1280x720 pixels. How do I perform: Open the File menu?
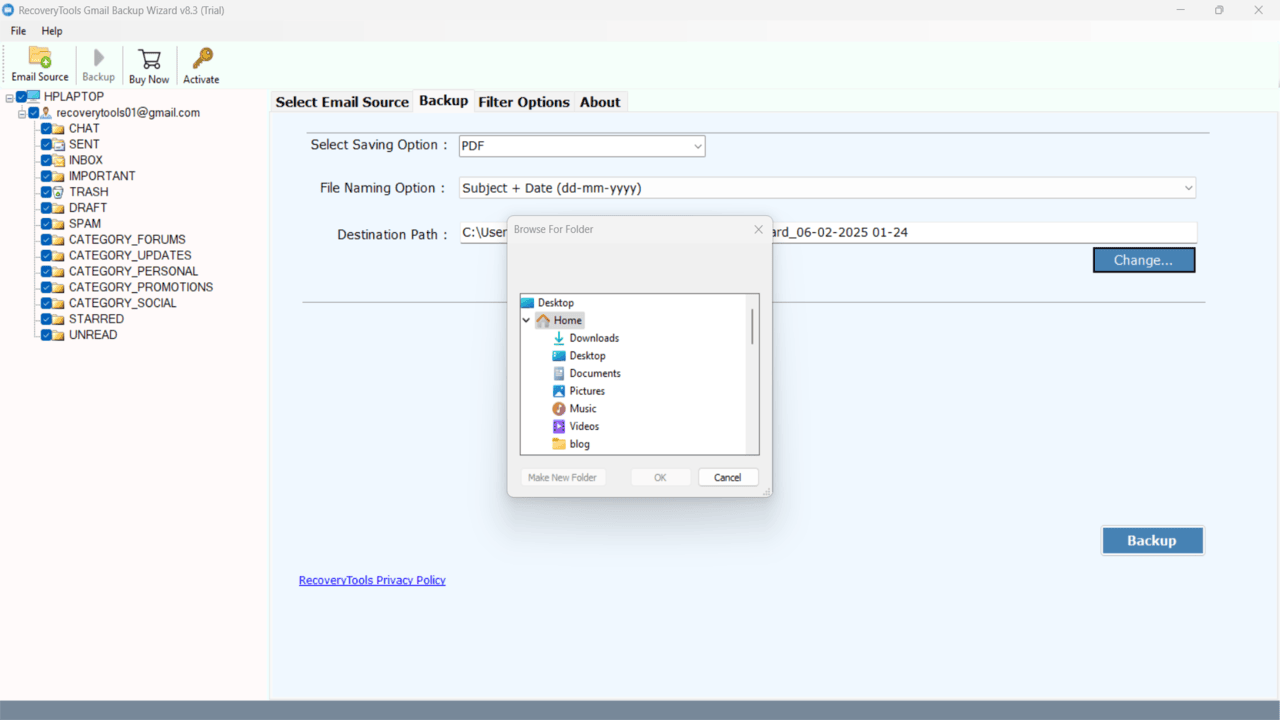pos(19,31)
